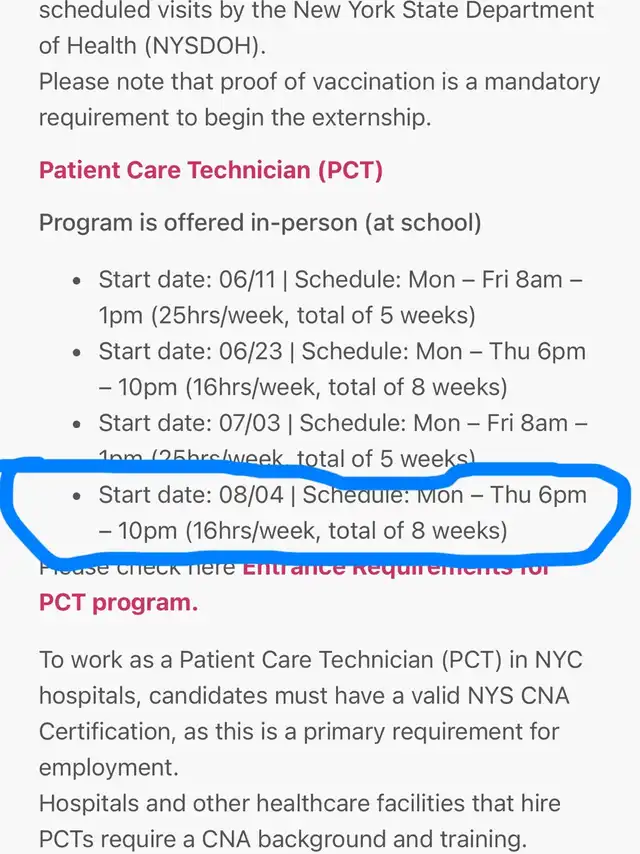Select the circled 'Start date: 08/04' schedule line
Viewport: 640px width, 854px height.
point(343,513)
